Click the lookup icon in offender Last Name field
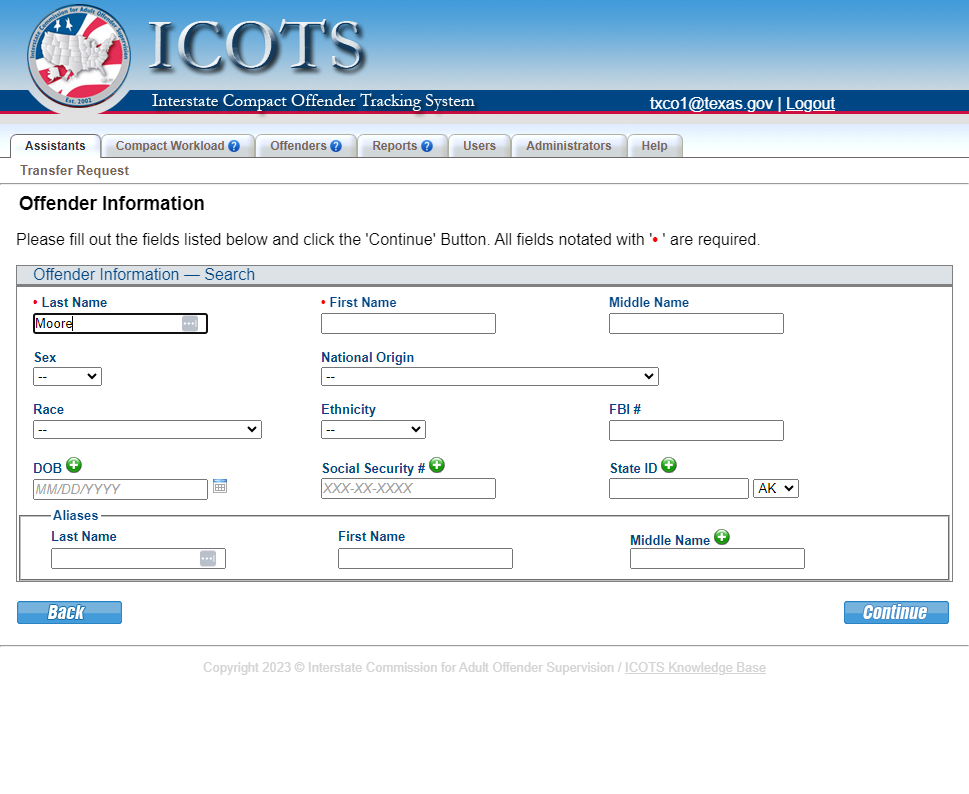Viewport: 969px width, 794px height. (x=190, y=323)
